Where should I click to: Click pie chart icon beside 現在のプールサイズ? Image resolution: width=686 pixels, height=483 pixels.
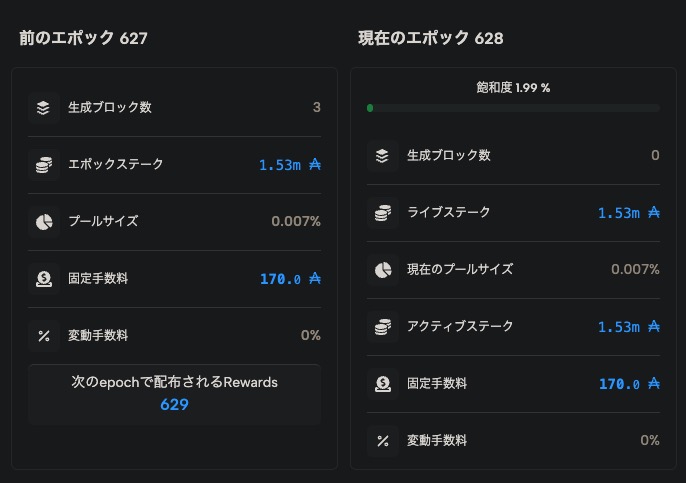382,270
